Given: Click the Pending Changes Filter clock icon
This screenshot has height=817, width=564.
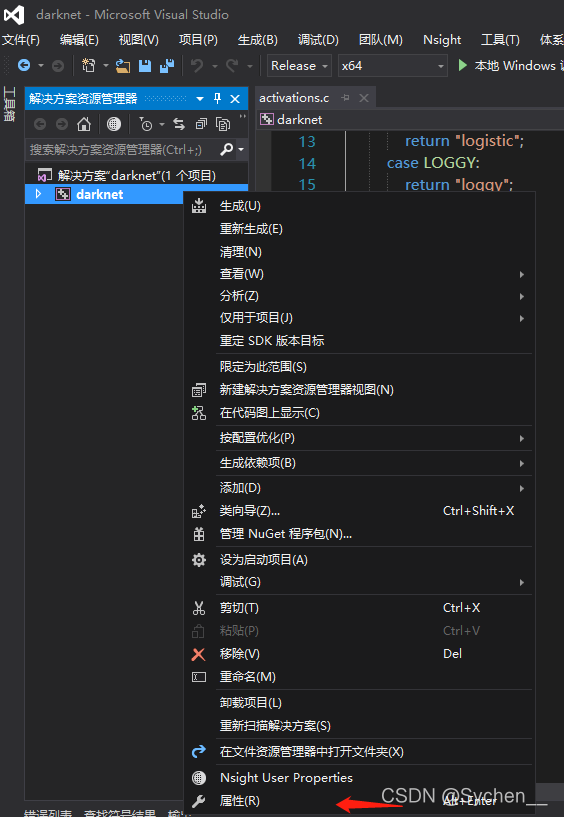Looking at the screenshot, I should [x=146, y=124].
